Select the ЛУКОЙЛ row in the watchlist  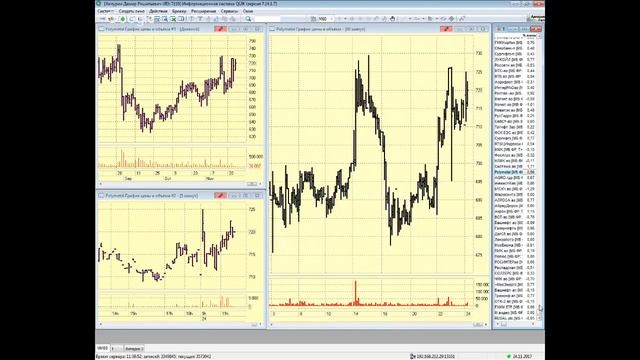[x=515, y=60]
